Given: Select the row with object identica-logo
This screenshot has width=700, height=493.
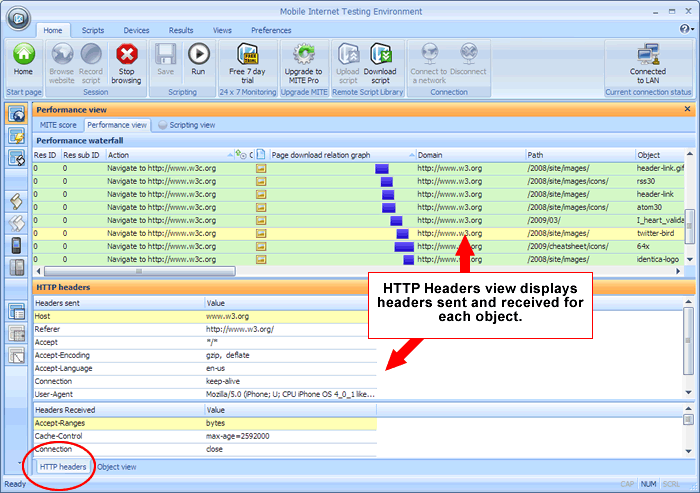Looking at the screenshot, I should pyautogui.click(x=358, y=259).
